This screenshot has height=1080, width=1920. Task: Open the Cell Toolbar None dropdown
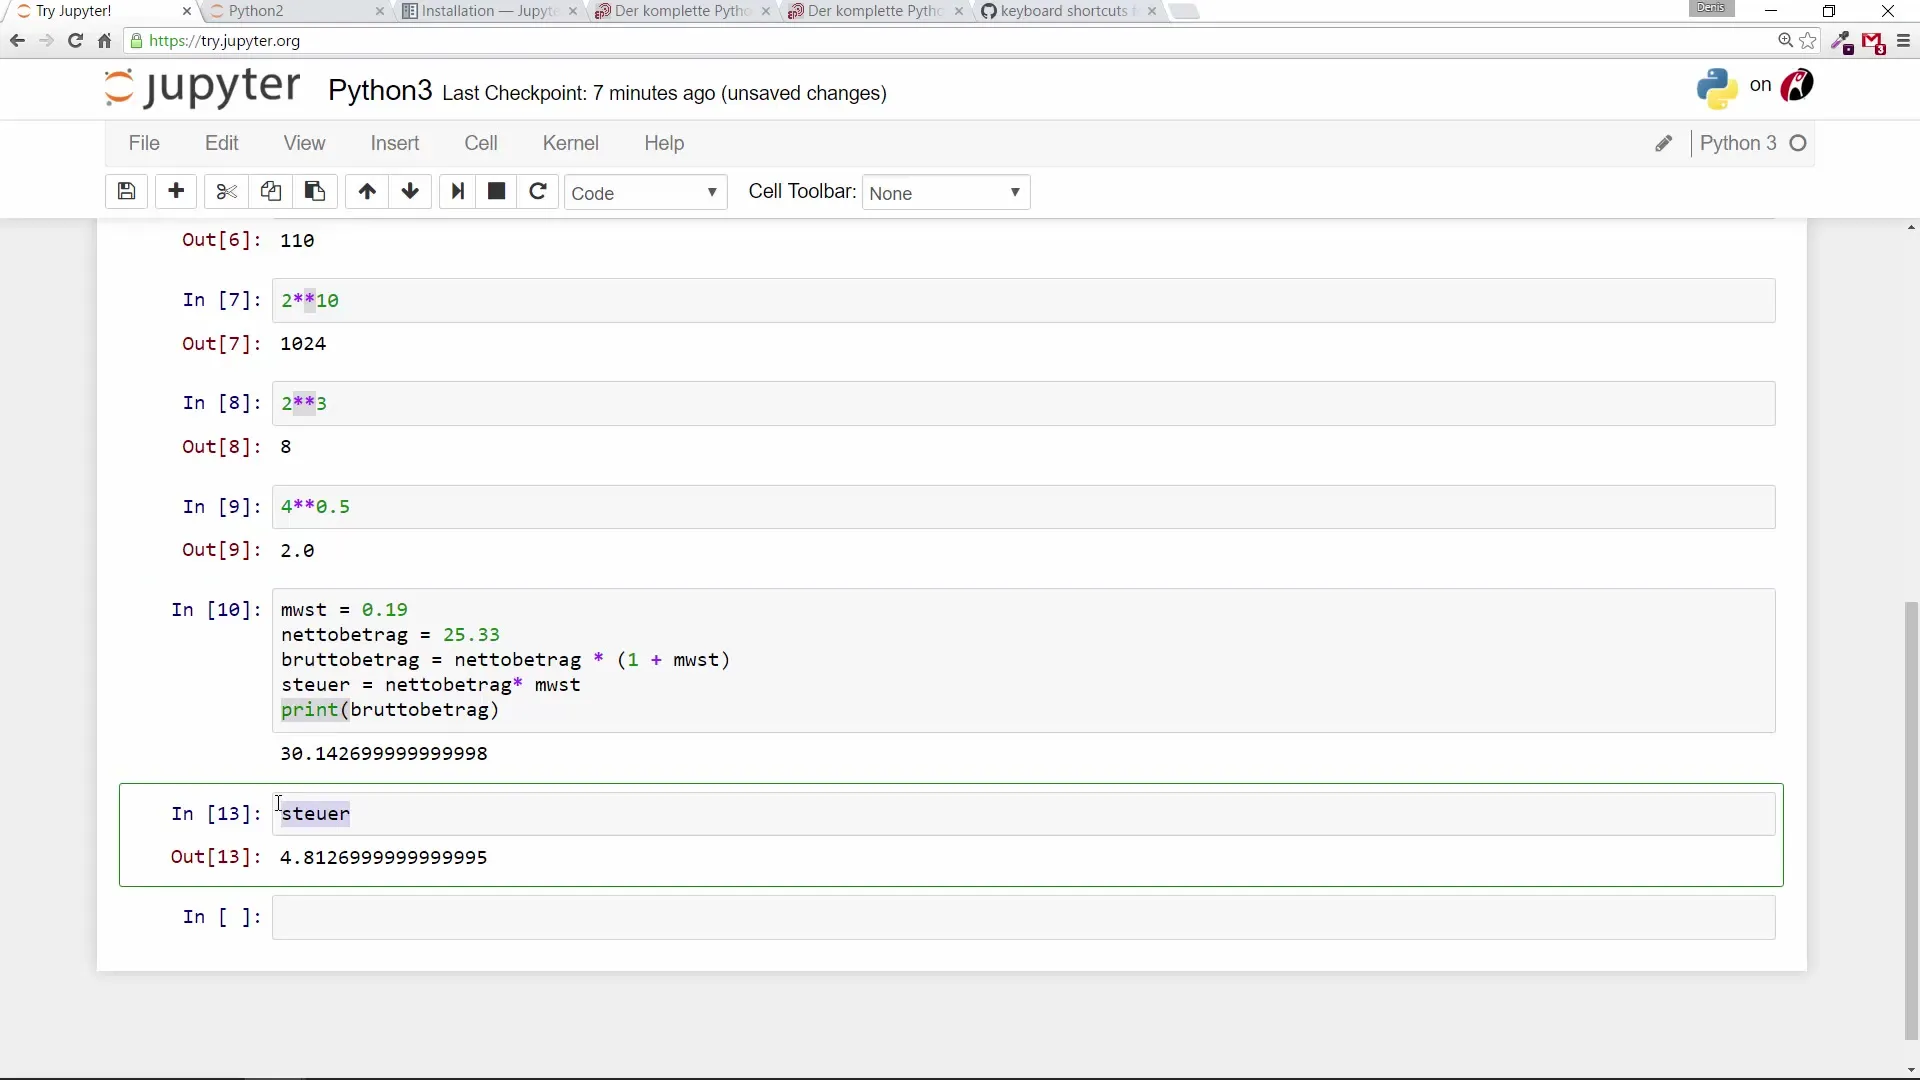[945, 193]
